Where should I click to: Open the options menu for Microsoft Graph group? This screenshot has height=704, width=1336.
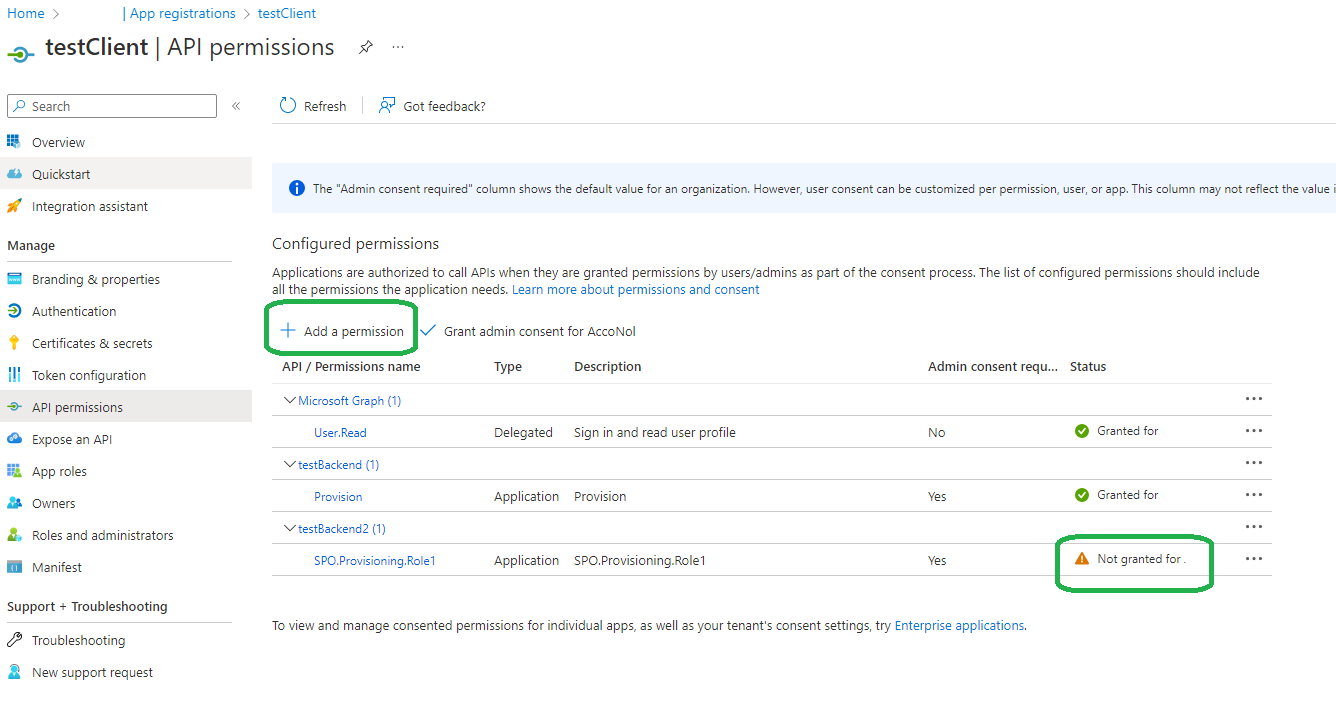(x=1254, y=398)
